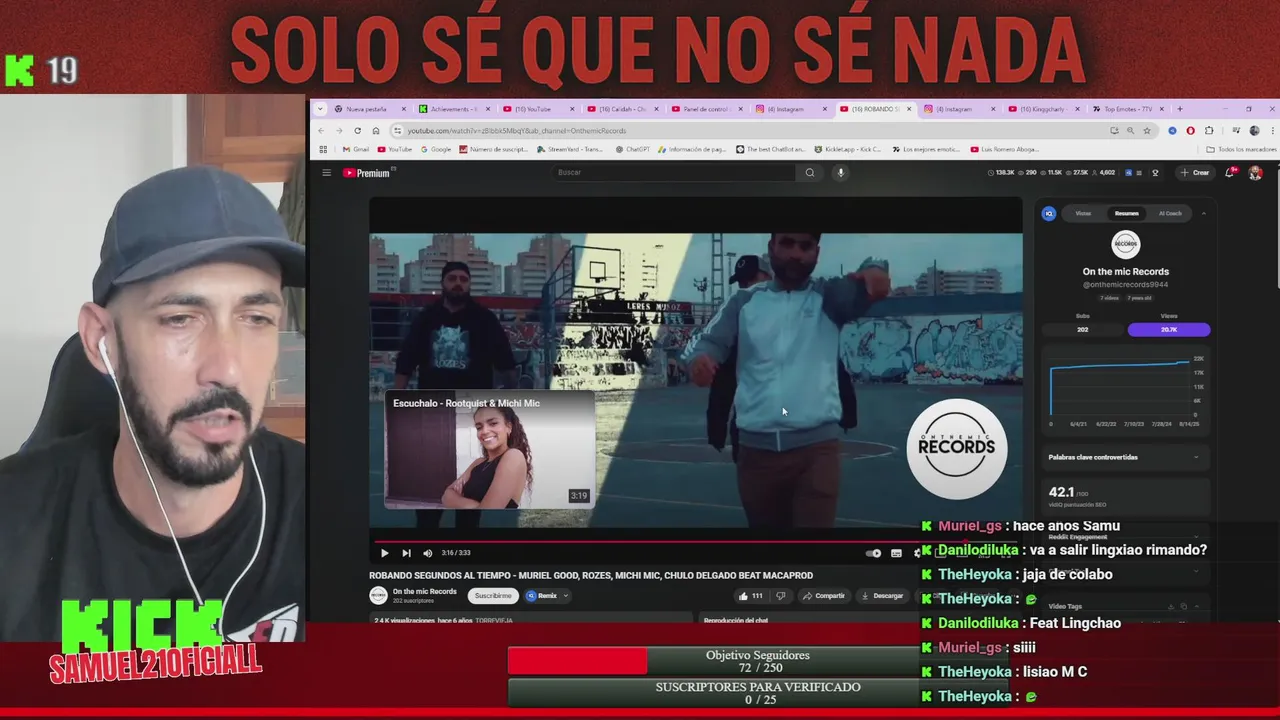Image resolution: width=1280 pixels, height=720 pixels.
Task: Open the YouTube hamburger guide menu
Action: (x=326, y=173)
